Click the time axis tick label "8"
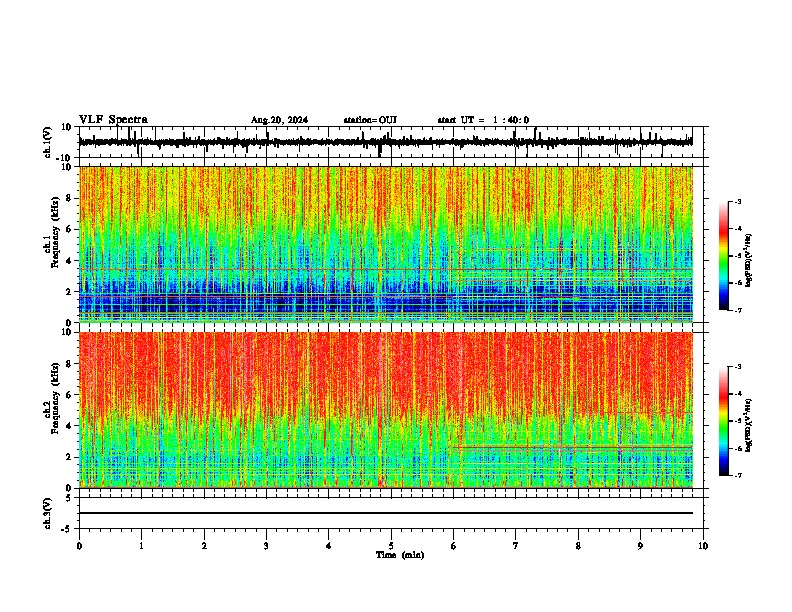Image resolution: width=792 pixels, height=612 pixels. pos(578,546)
